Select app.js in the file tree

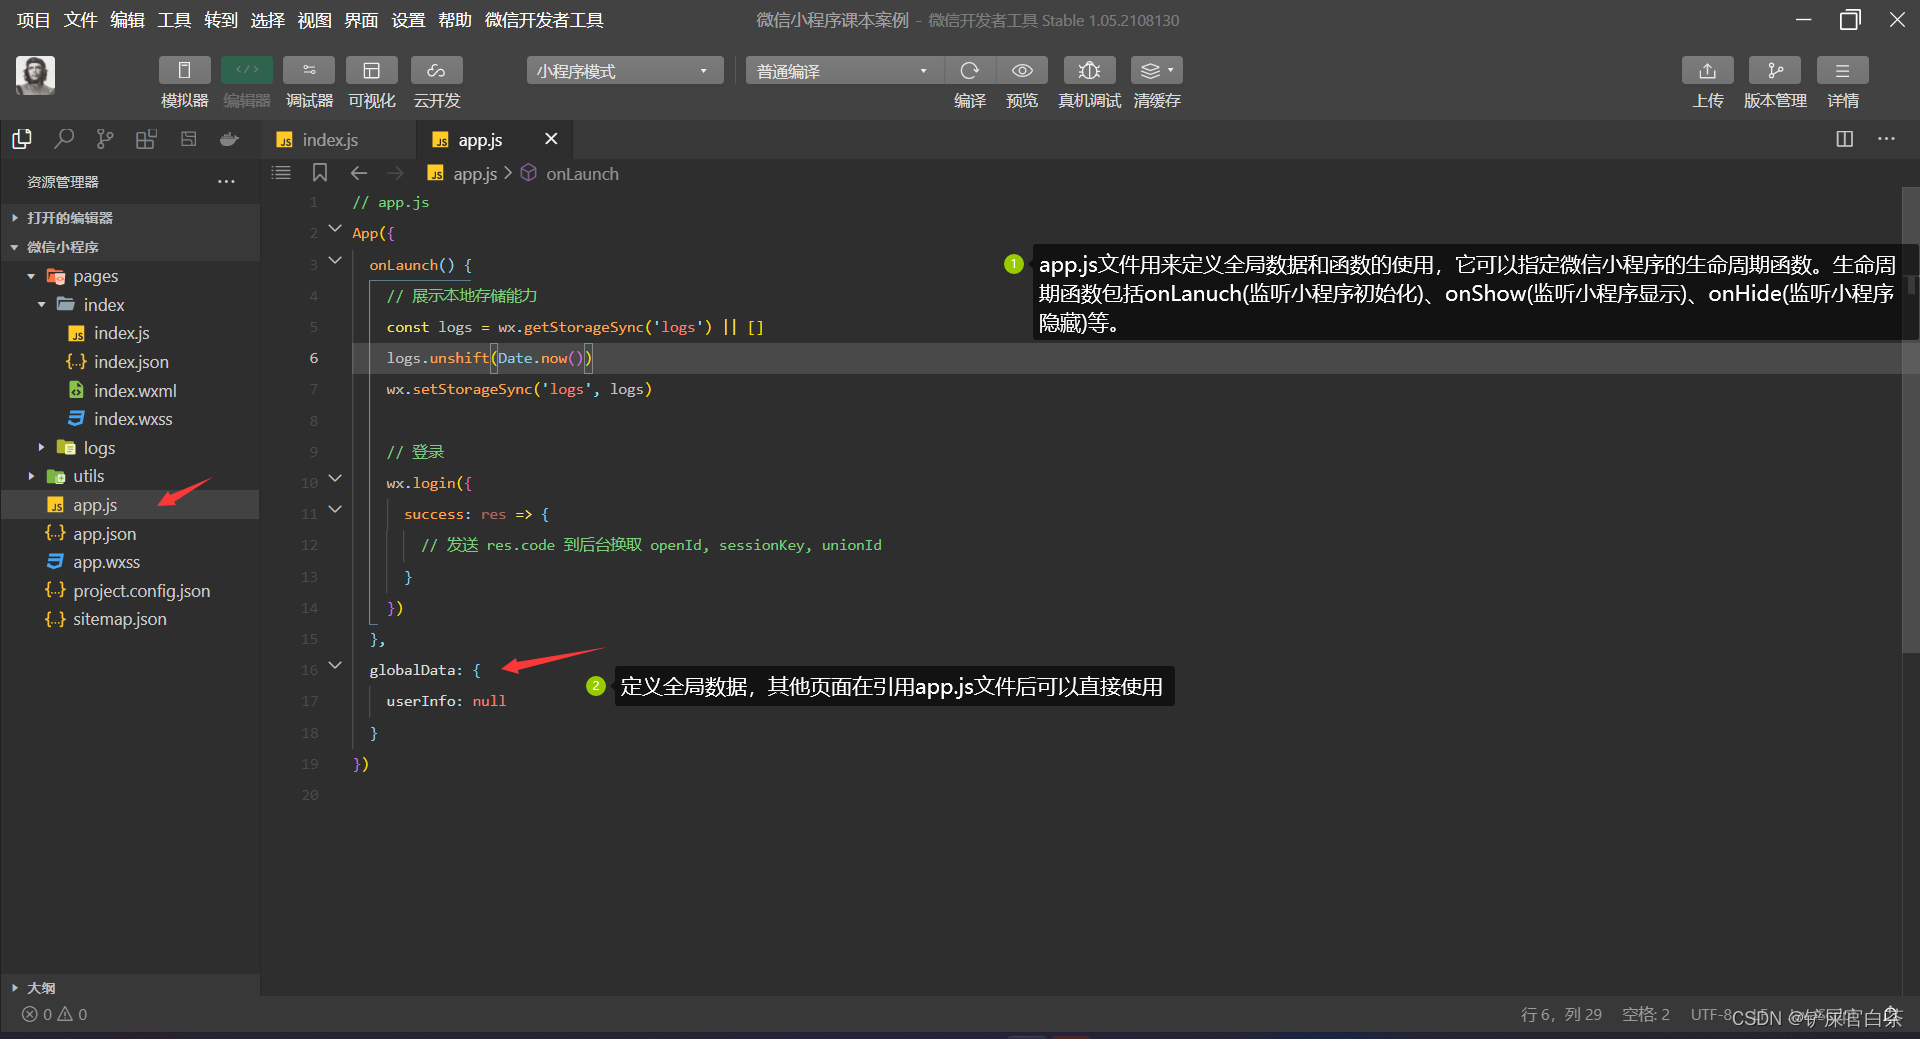coord(130,505)
